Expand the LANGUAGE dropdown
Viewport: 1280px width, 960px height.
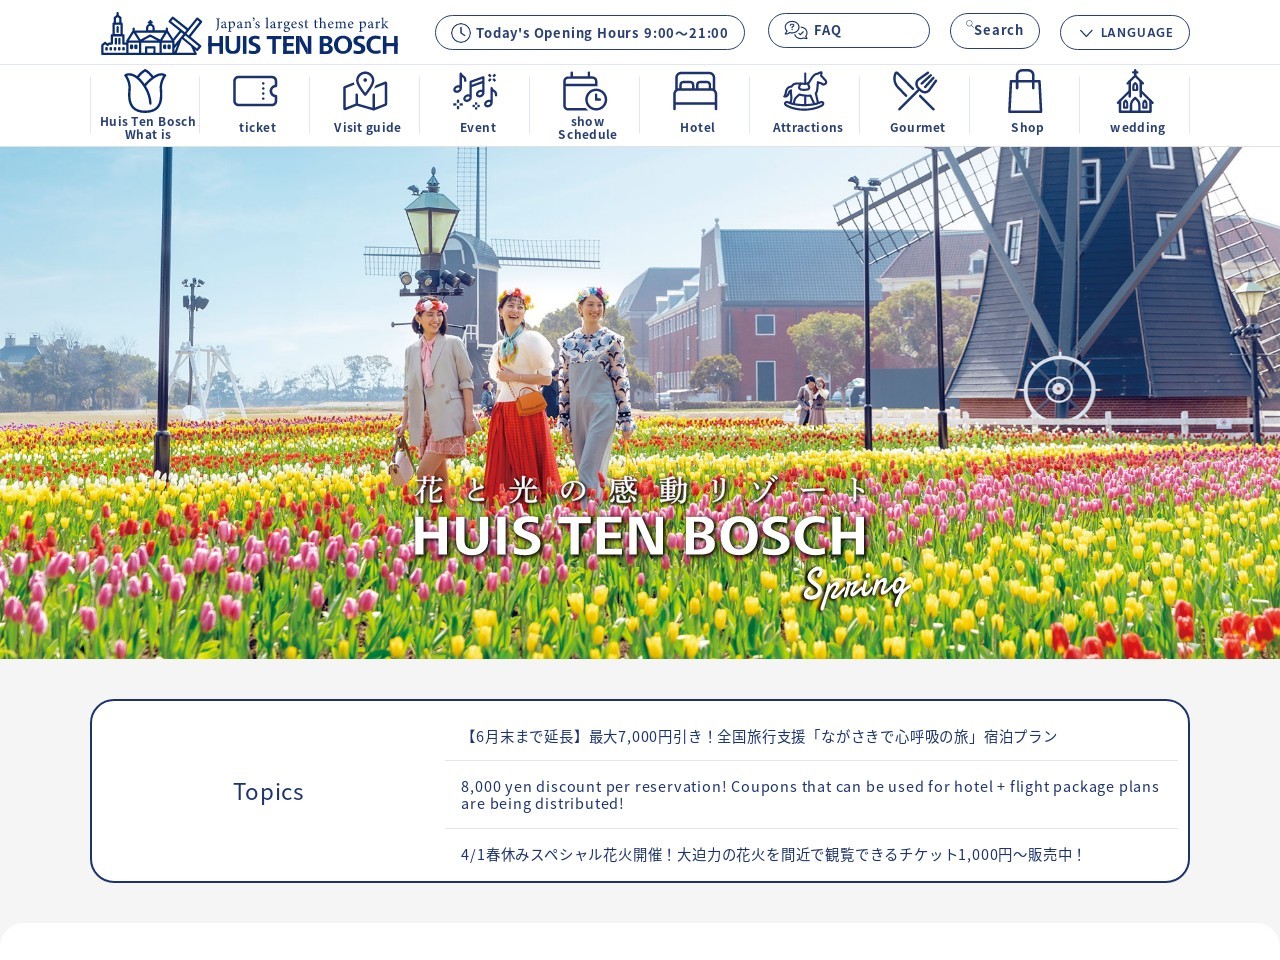pyautogui.click(x=1125, y=32)
